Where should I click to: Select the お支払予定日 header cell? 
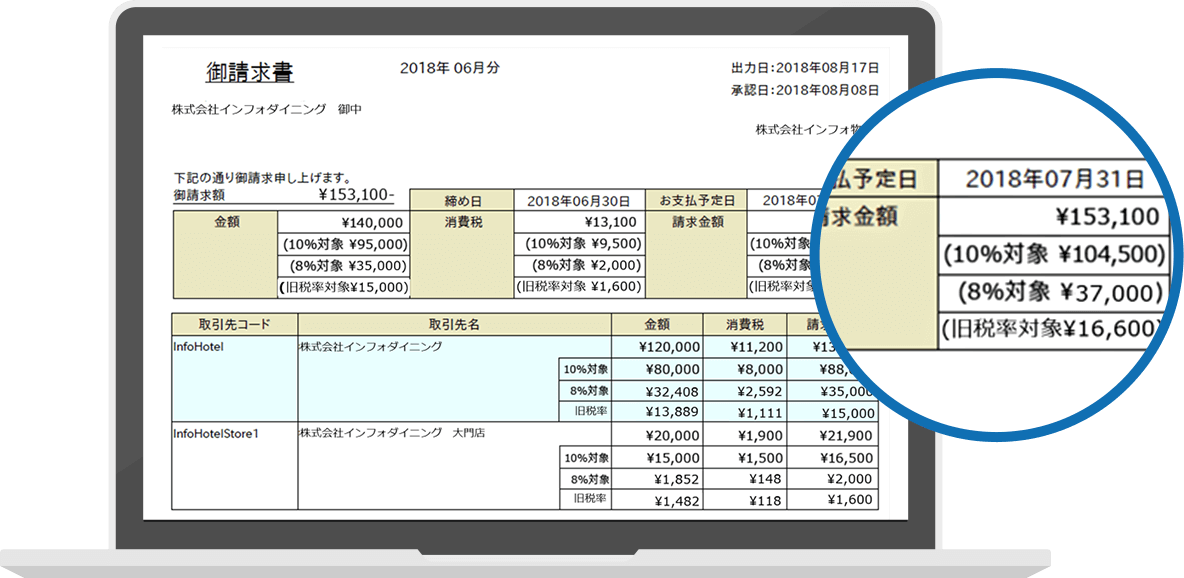tap(696, 200)
